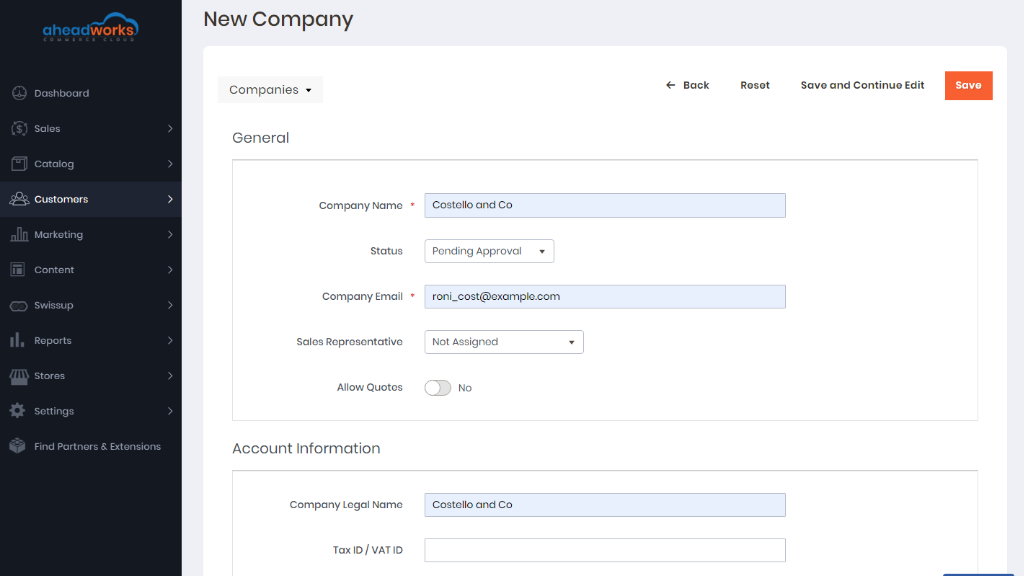Expand the Swissup submenu chevron

click(x=170, y=305)
